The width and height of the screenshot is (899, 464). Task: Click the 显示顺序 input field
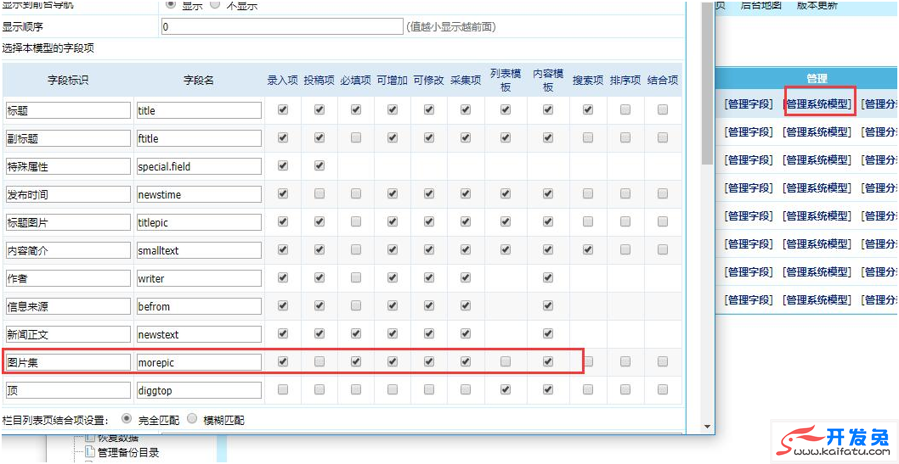(282, 27)
